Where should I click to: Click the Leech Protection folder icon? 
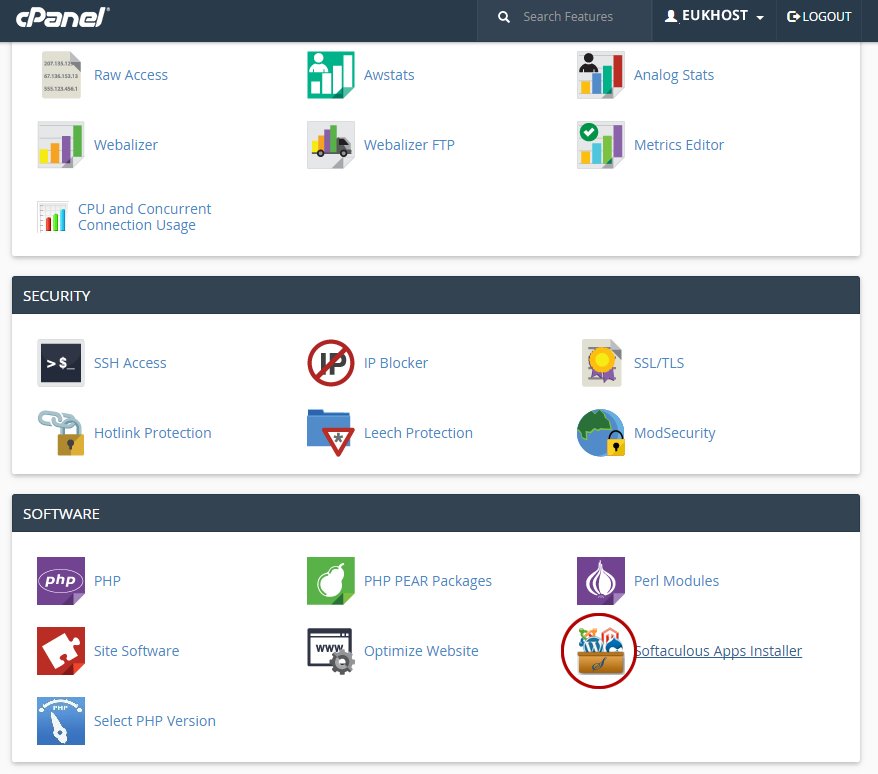(330, 433)
